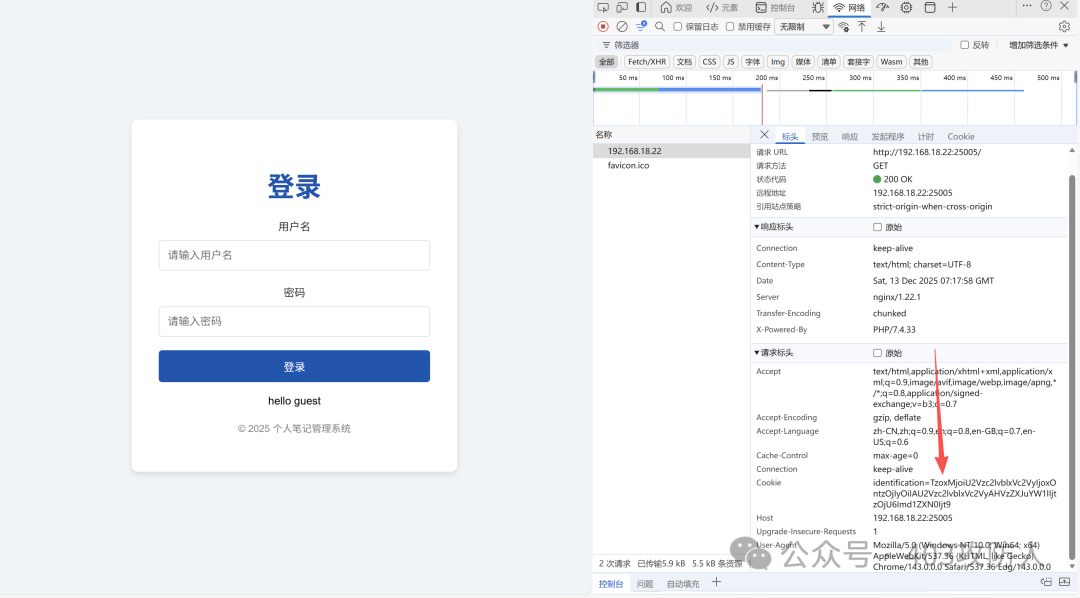Activate the inspect element picker icon
Image resolution: width=1080 pixels, height=598 pixels.
coord(603,8)
